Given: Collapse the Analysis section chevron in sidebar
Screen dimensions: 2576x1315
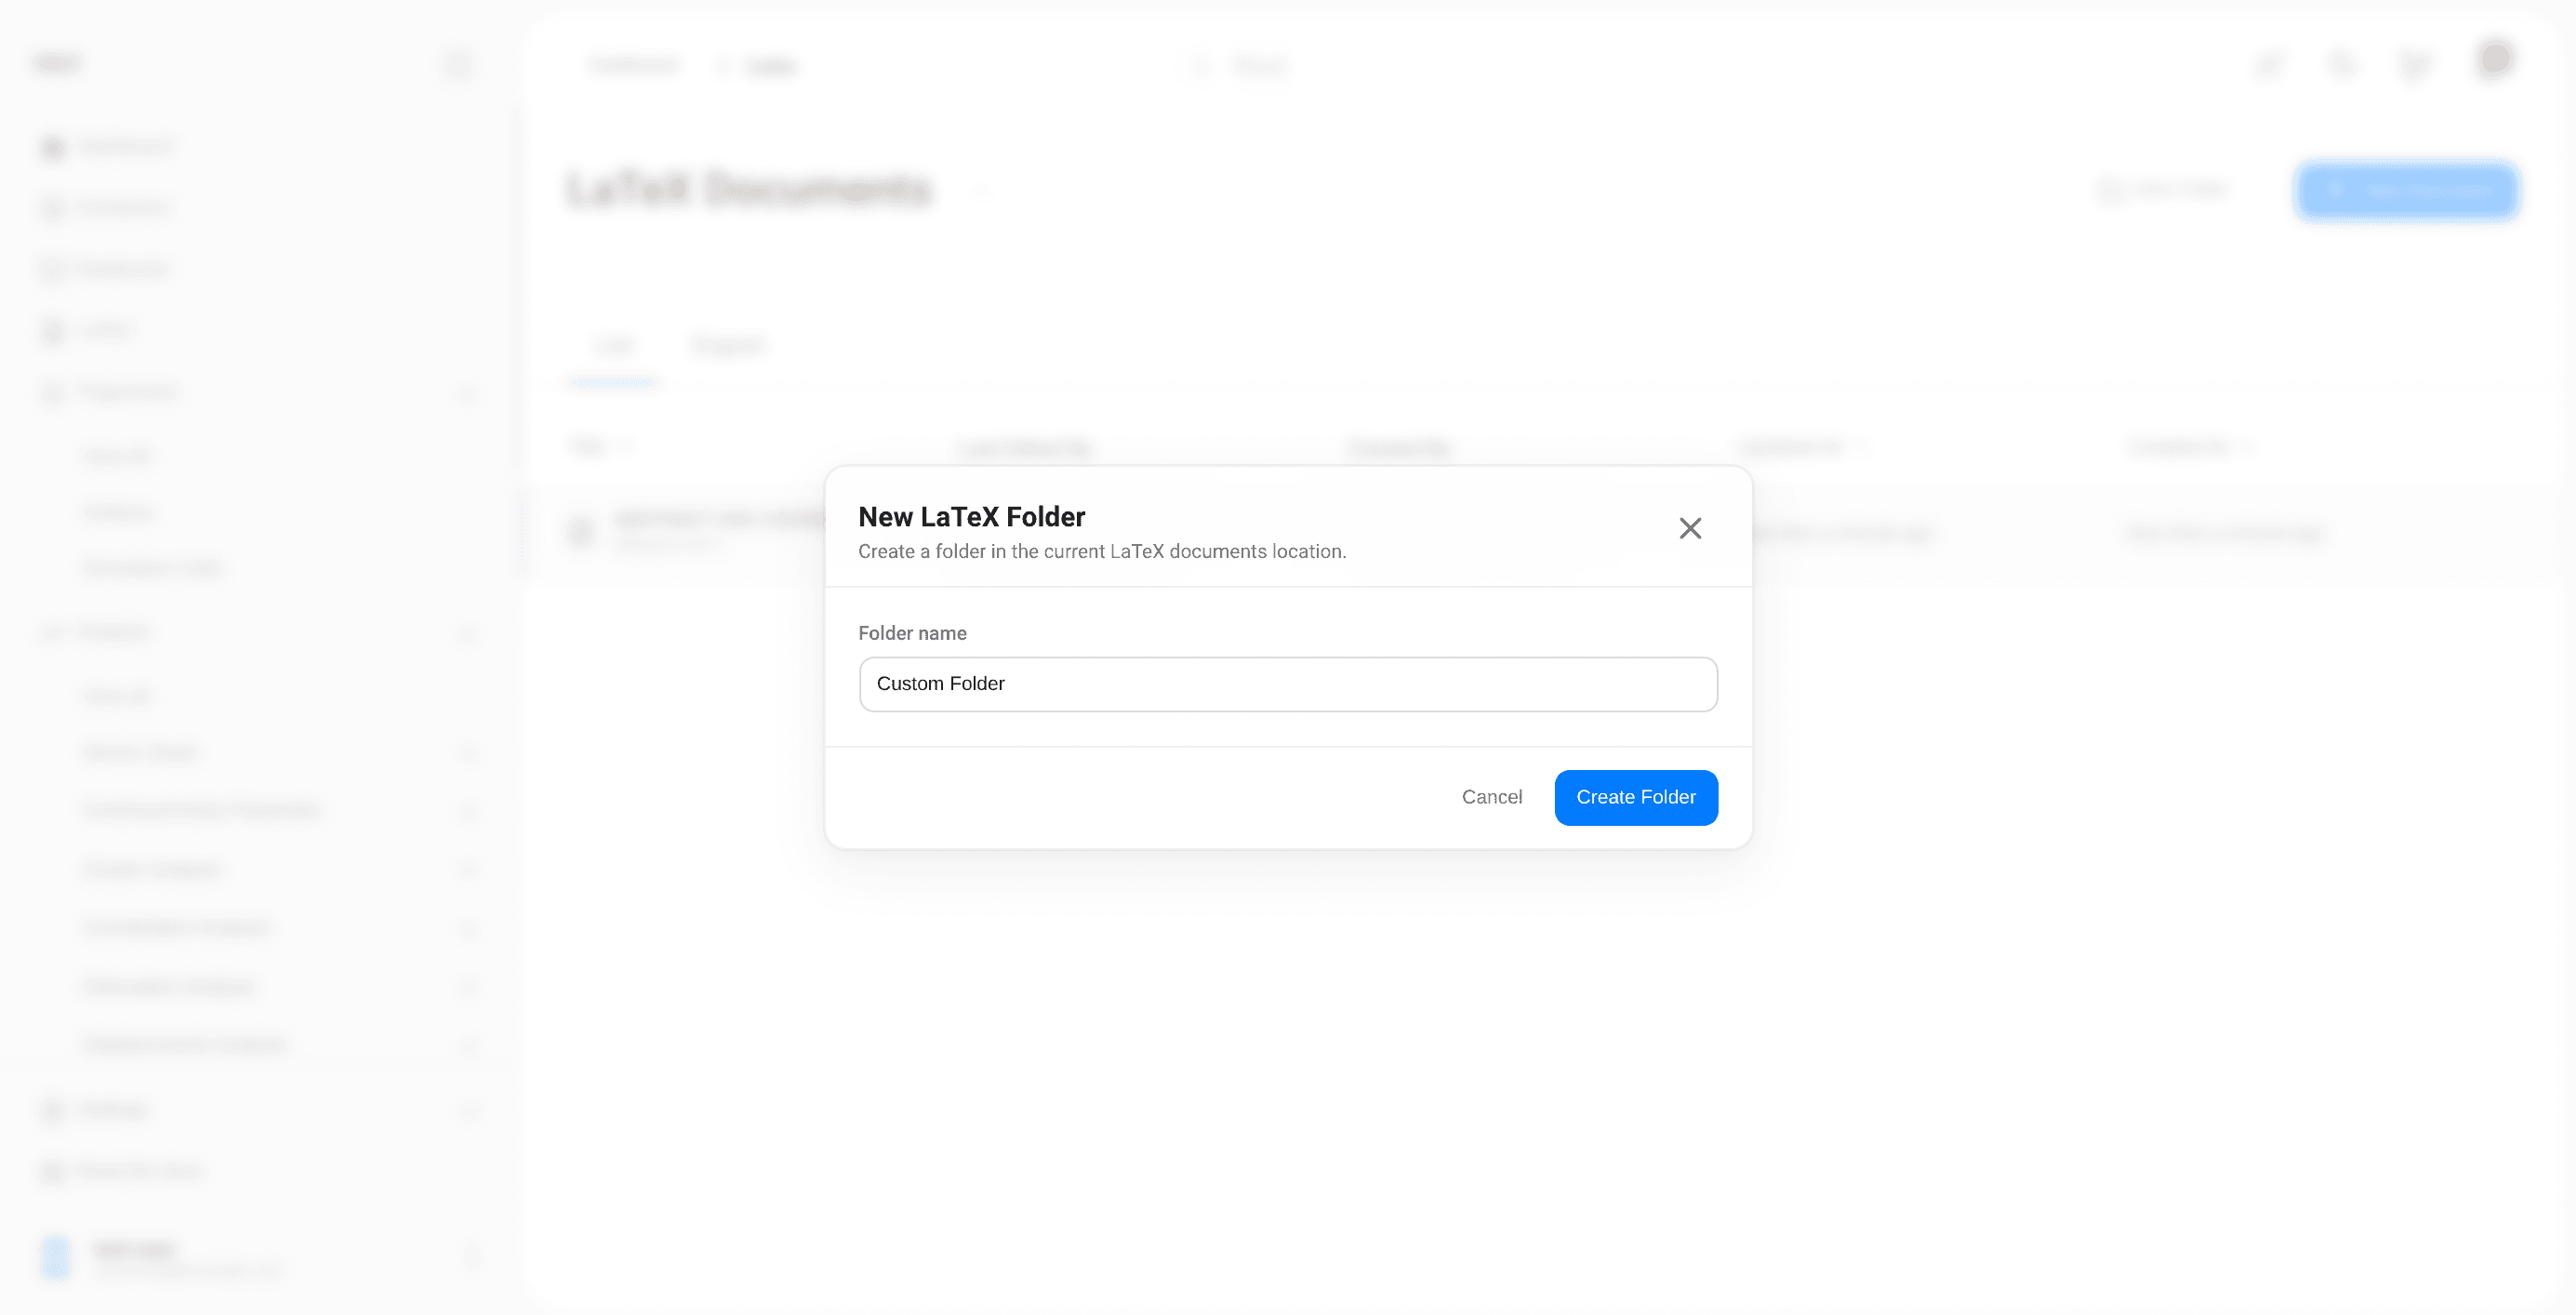Looking at the screenshot, I should coord(467,633).
